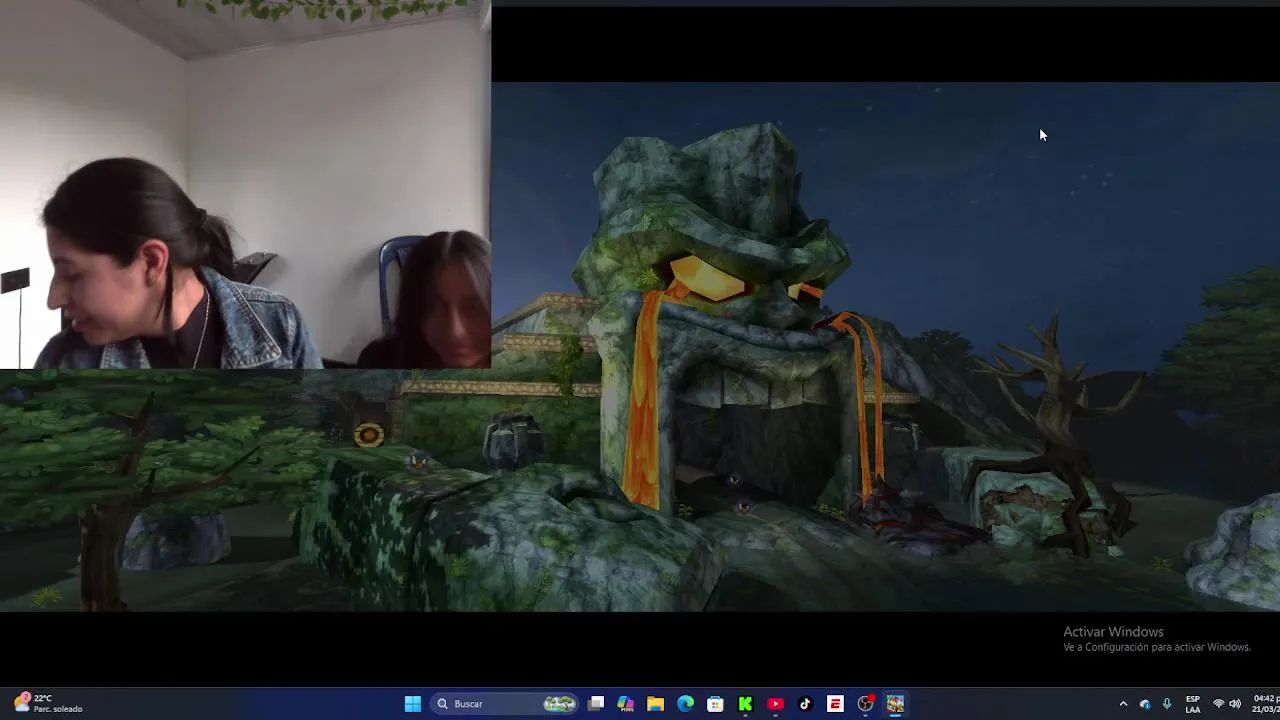The height and width of the screenshot is (720, 1280).
Task: Click the microphone tray icon
Action: (1166, 704)
